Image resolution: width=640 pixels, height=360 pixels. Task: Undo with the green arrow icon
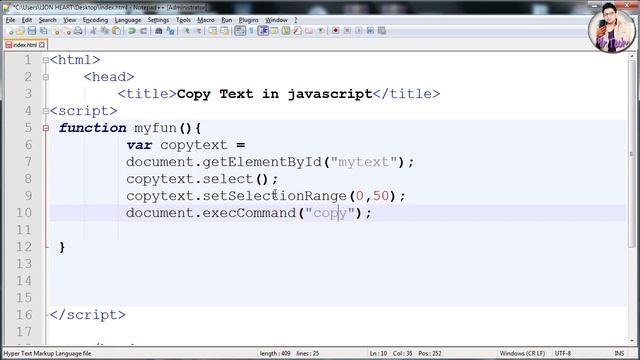(x=131, y=31)
